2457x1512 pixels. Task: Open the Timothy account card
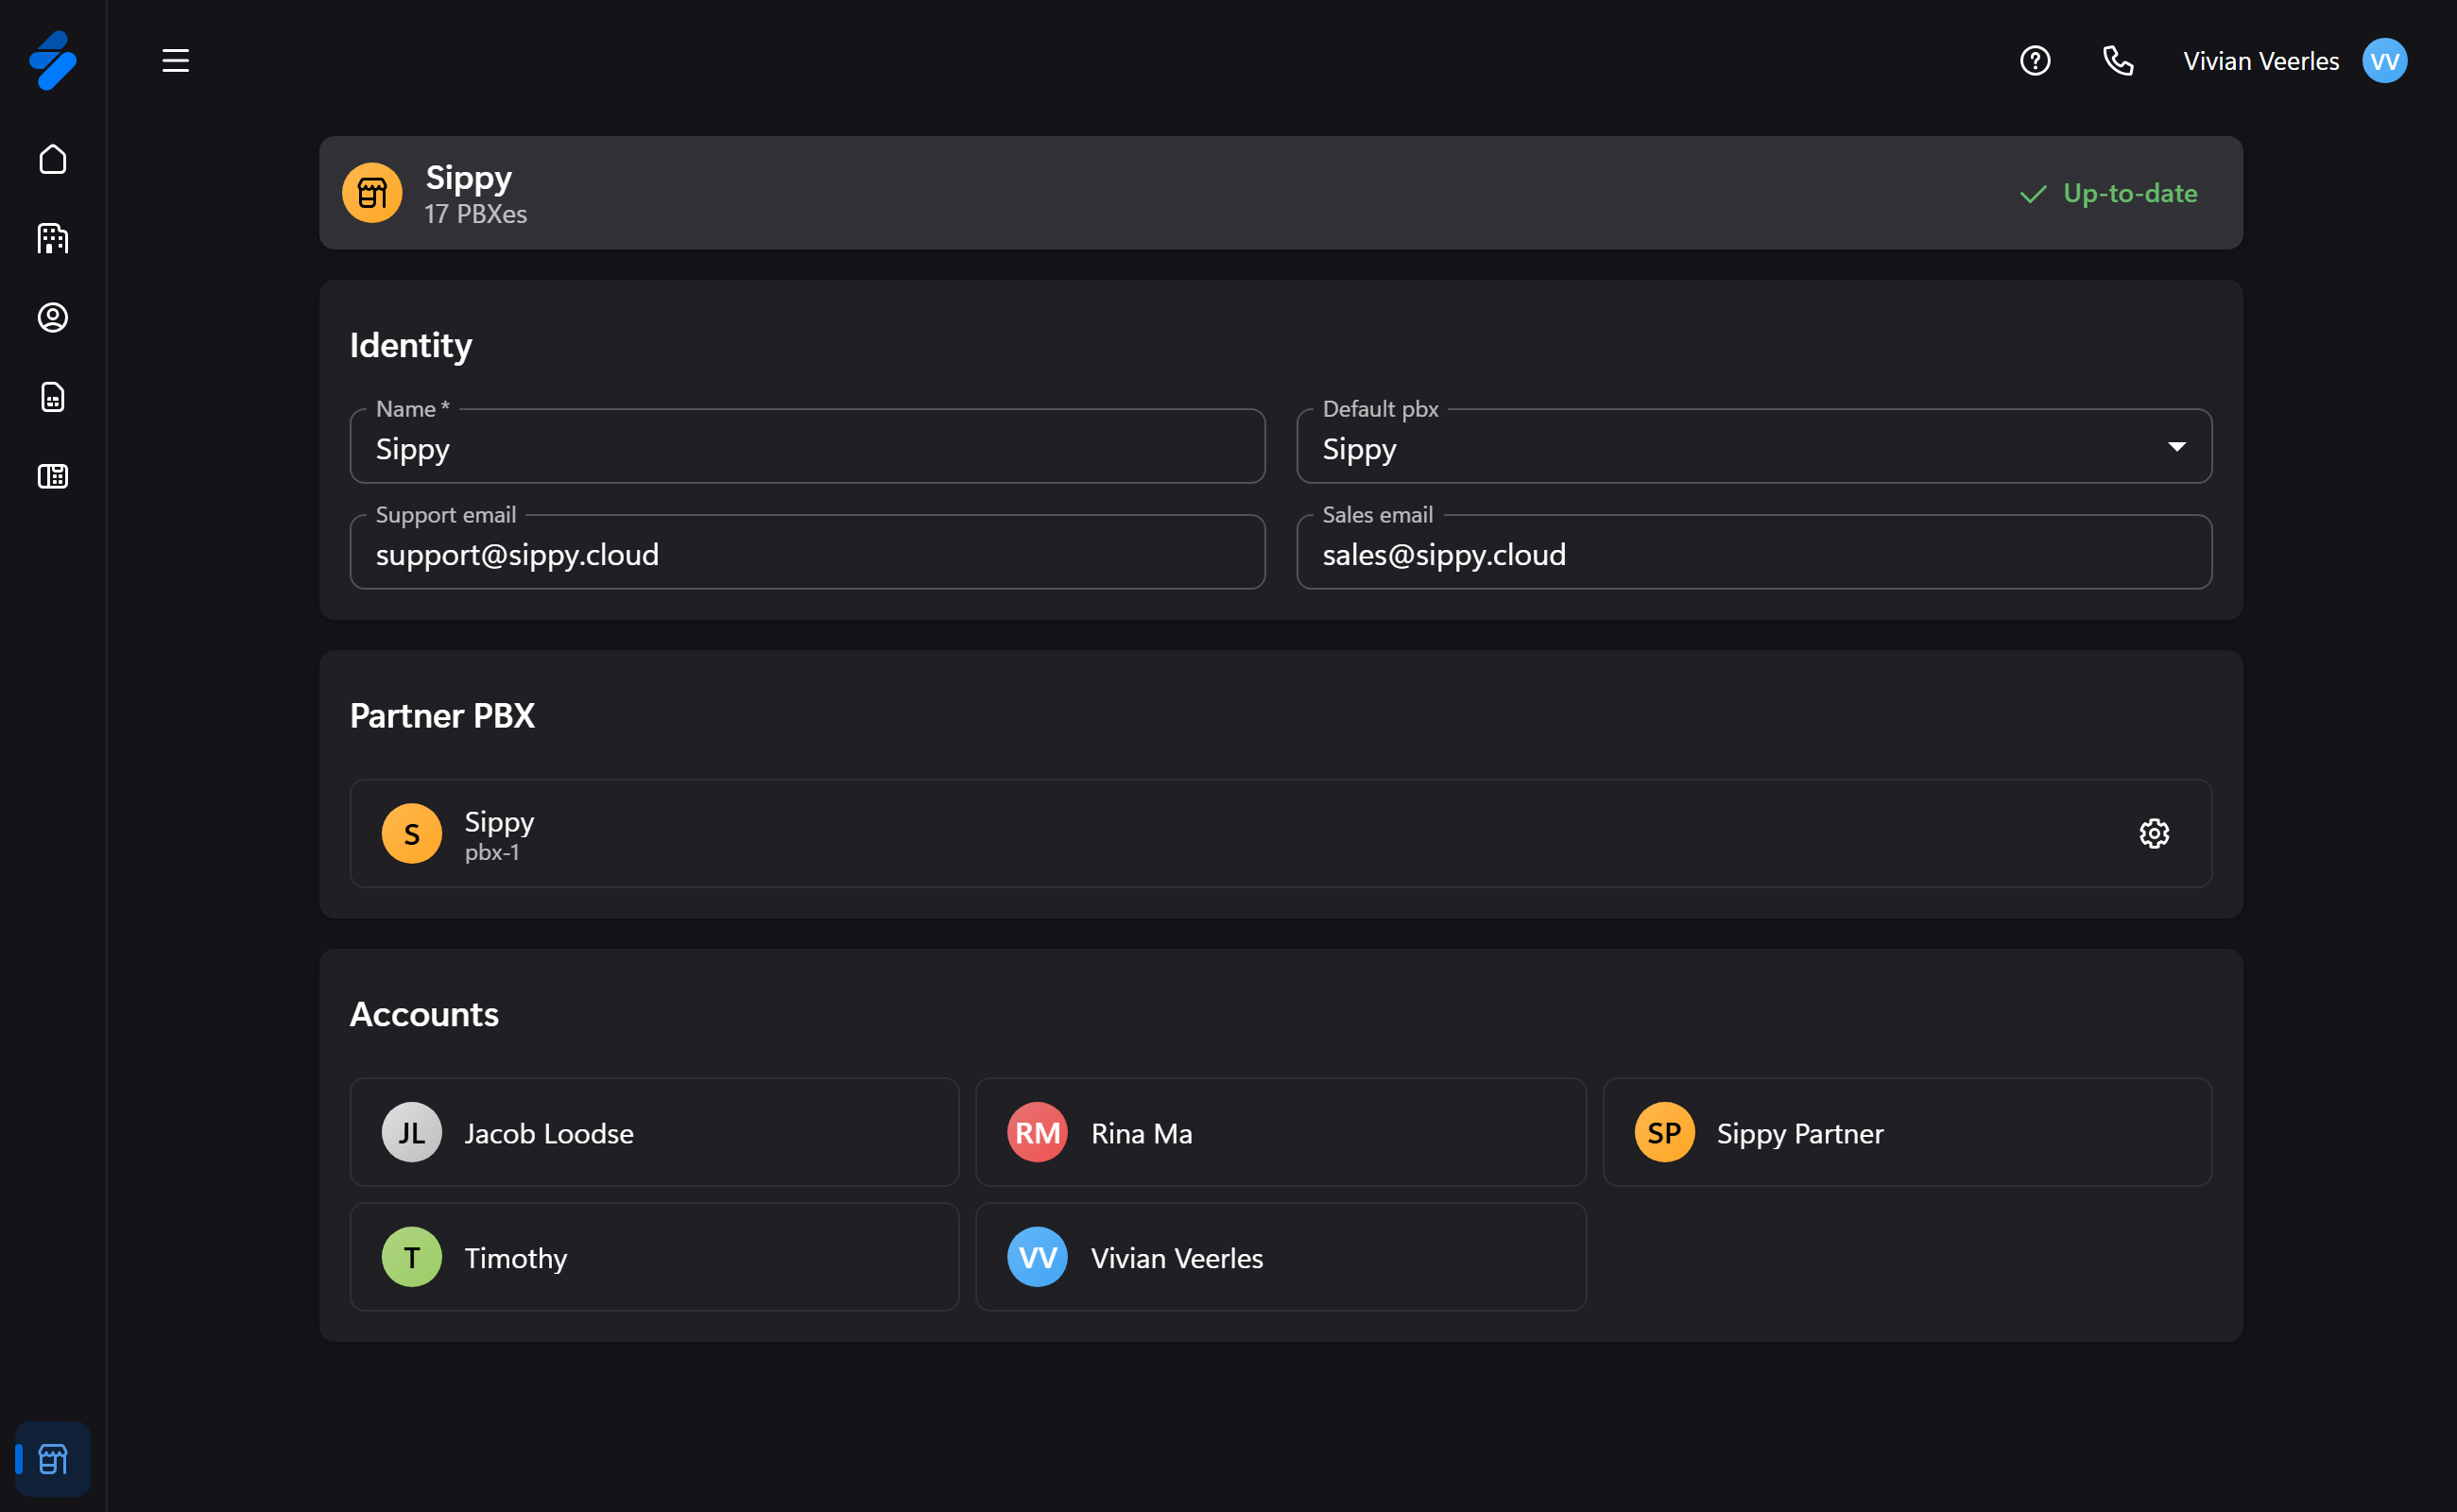click(654, 1257)
